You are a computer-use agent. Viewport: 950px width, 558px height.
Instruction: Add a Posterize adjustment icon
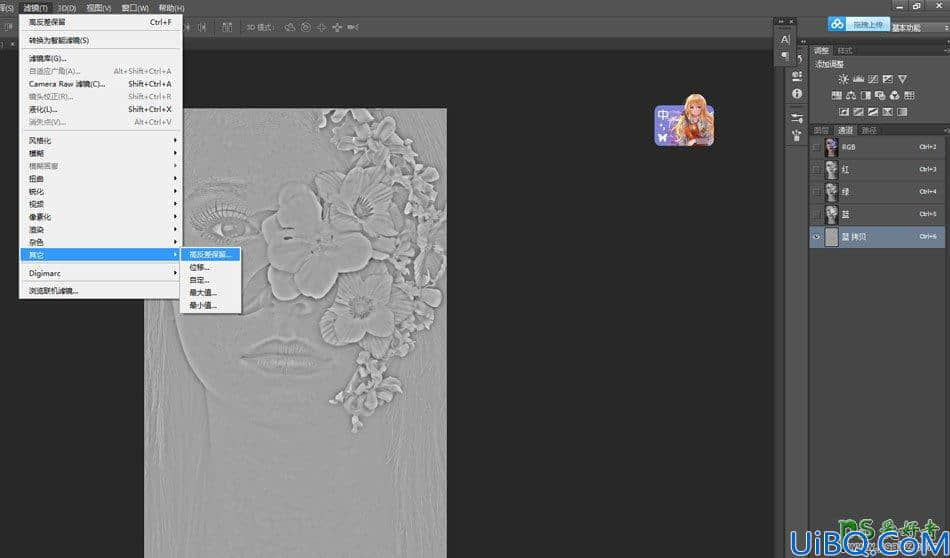click(858, 112)
